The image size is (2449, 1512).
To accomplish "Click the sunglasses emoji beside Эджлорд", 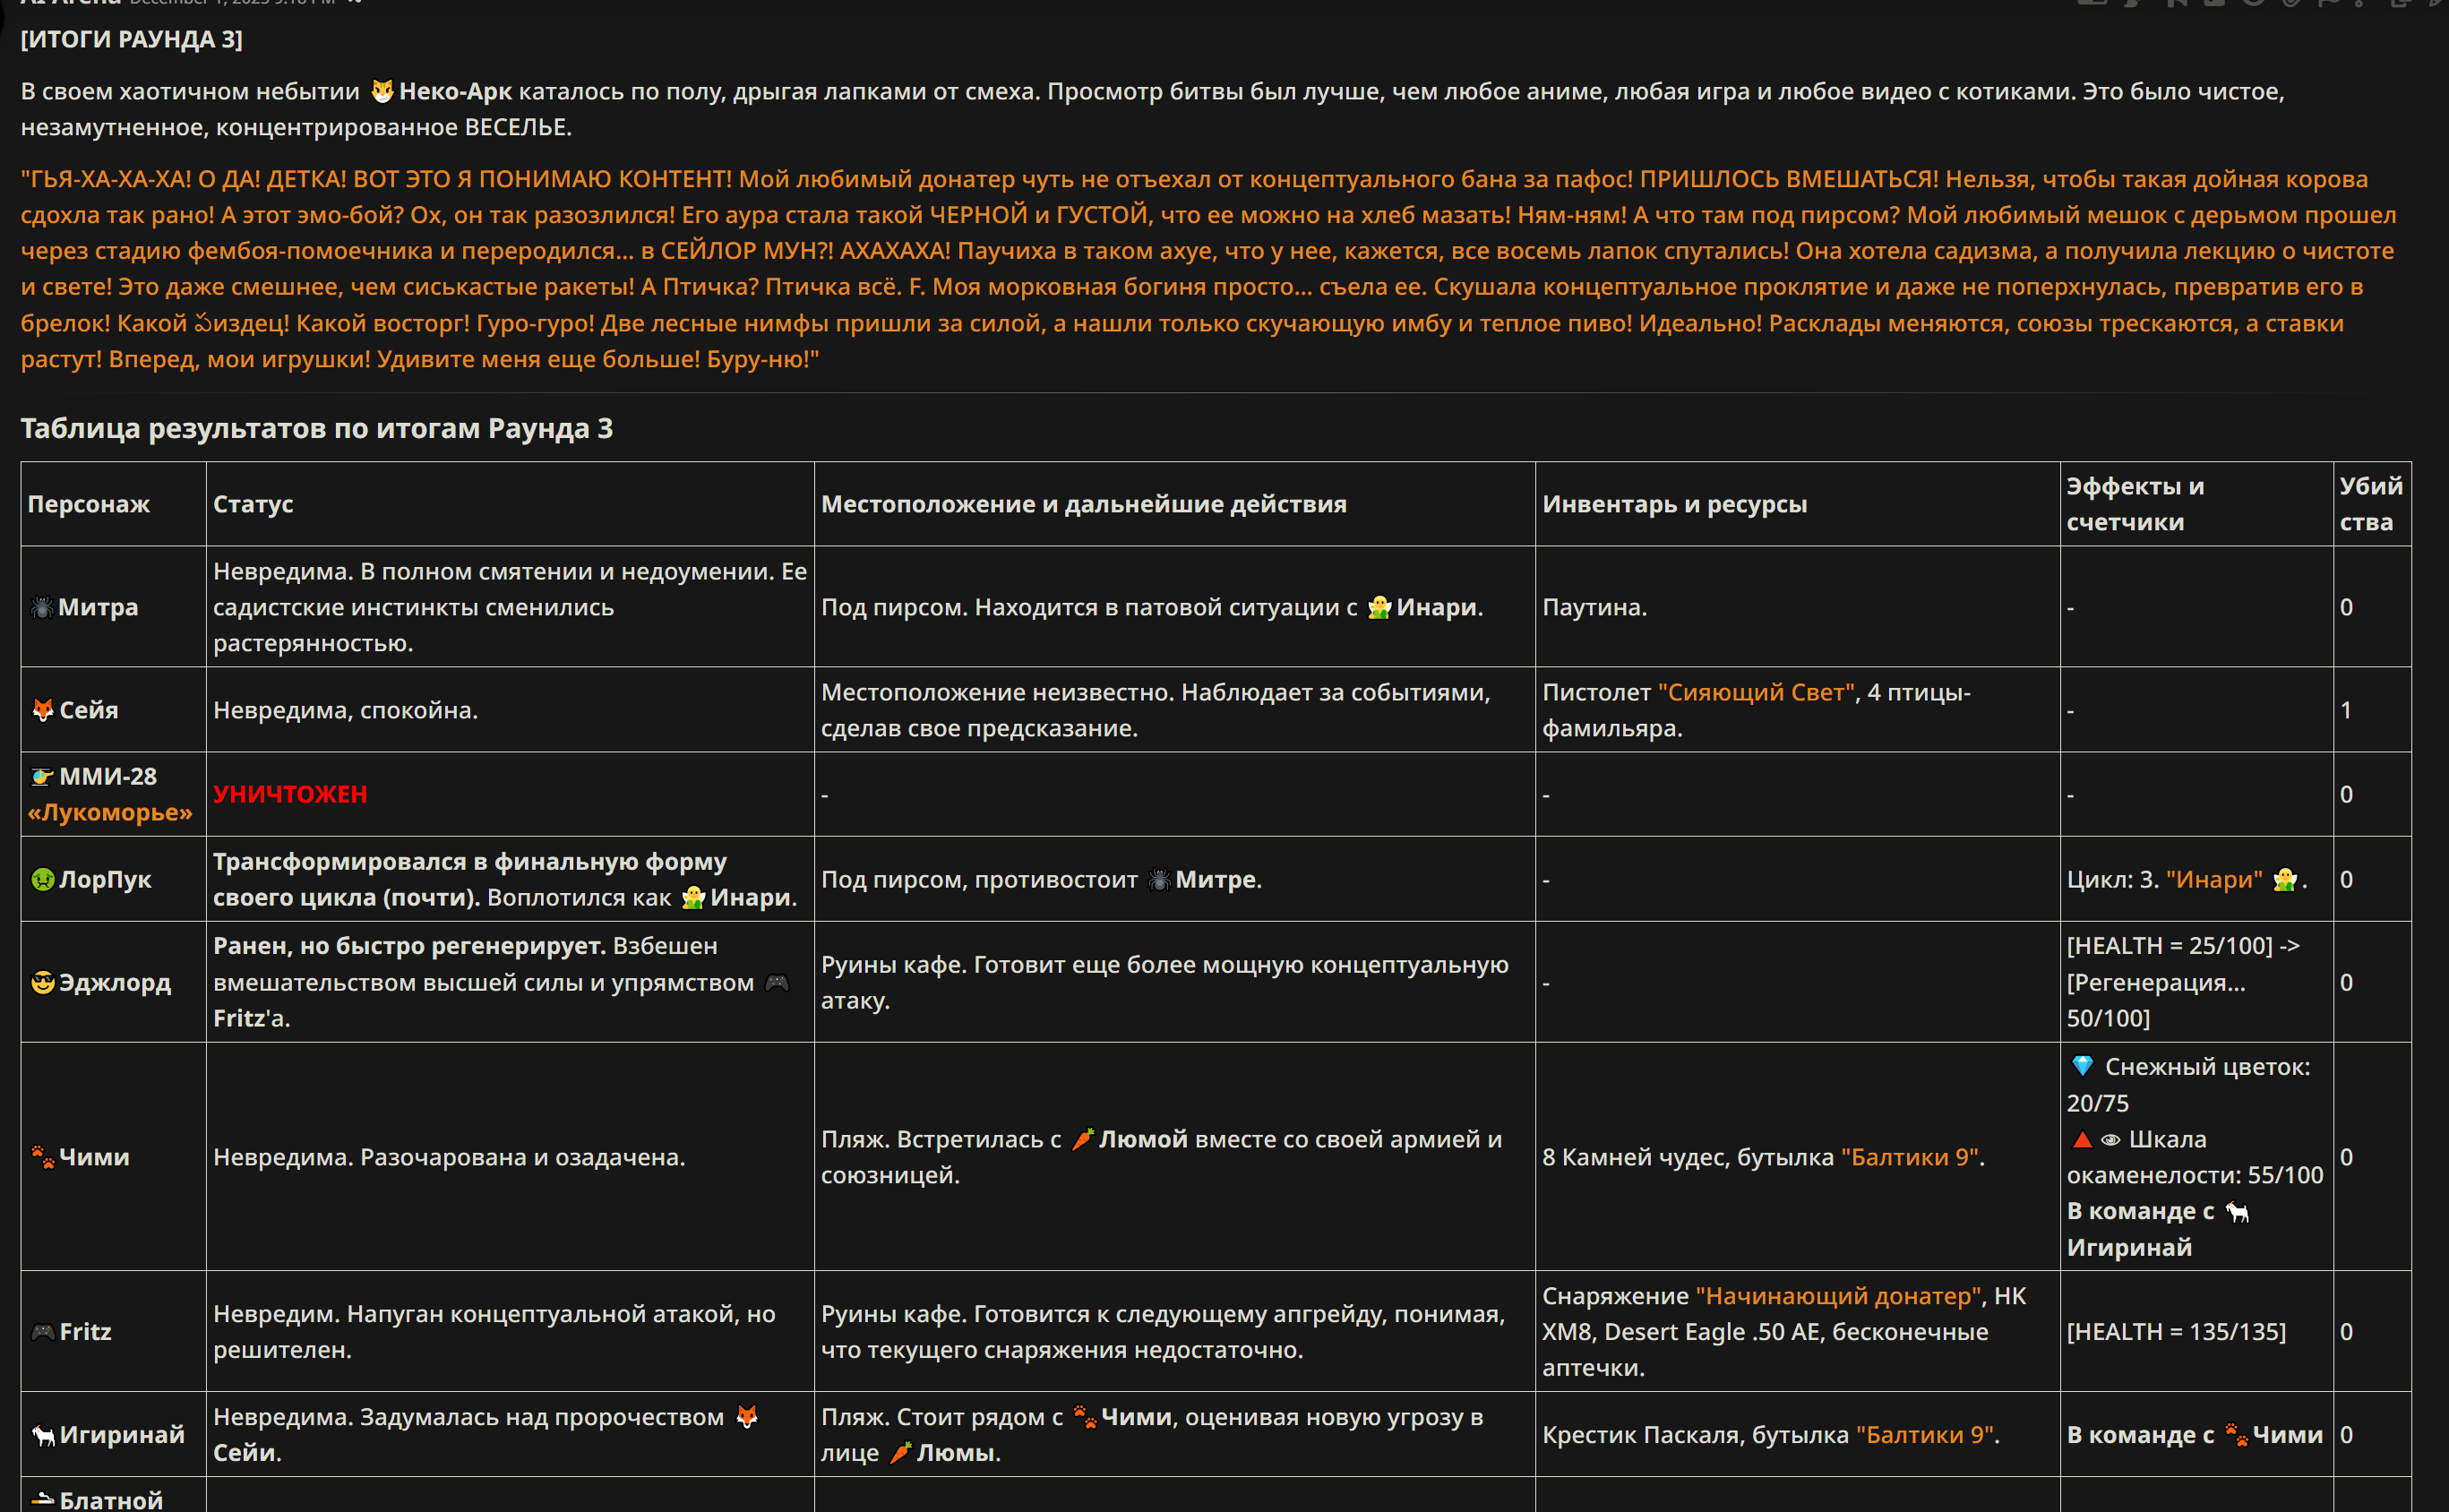I will [x=42, y=982].
